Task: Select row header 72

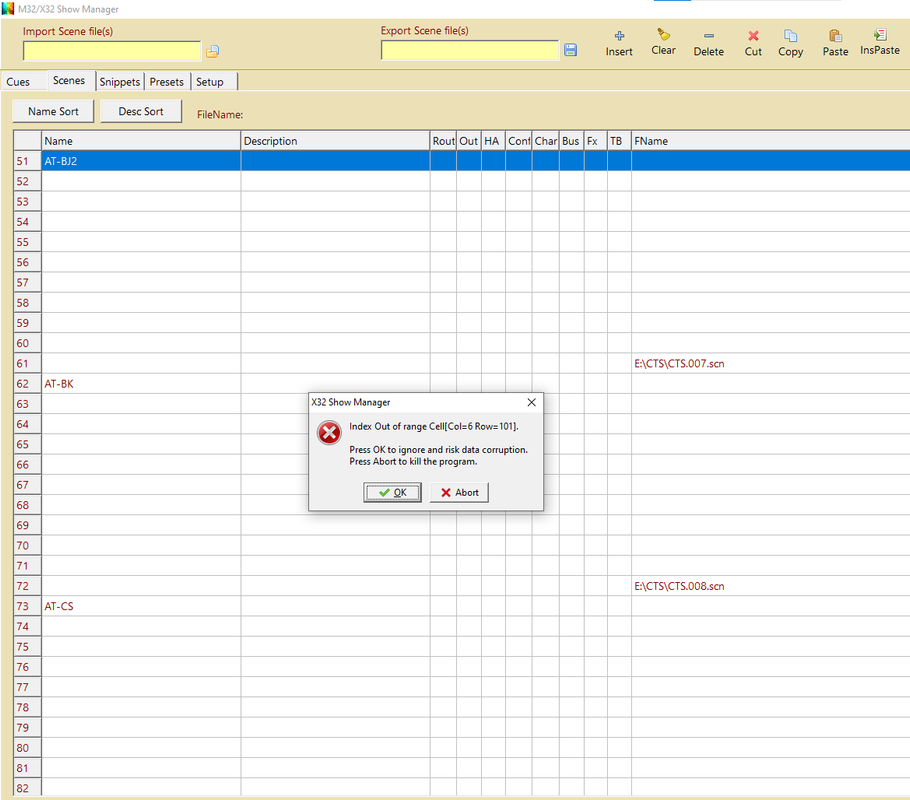Action: (x=27, y=586)
